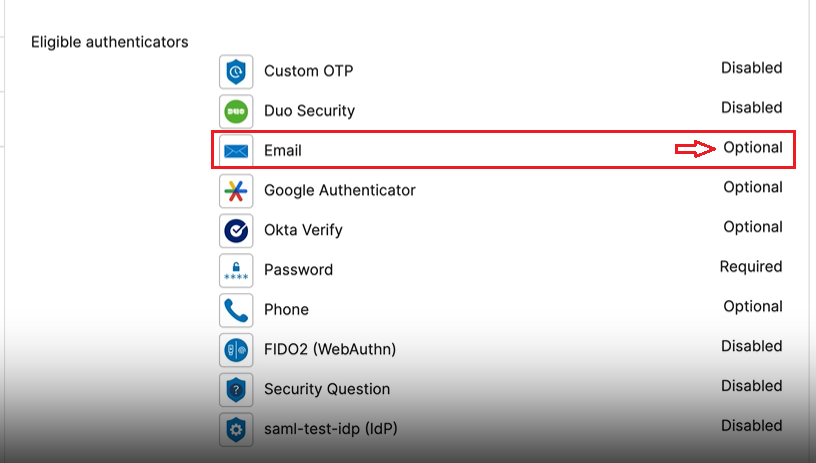Viewport: 816px width, 463px height.
Task: Select the Email authenticator name
Action: (283, 150)
